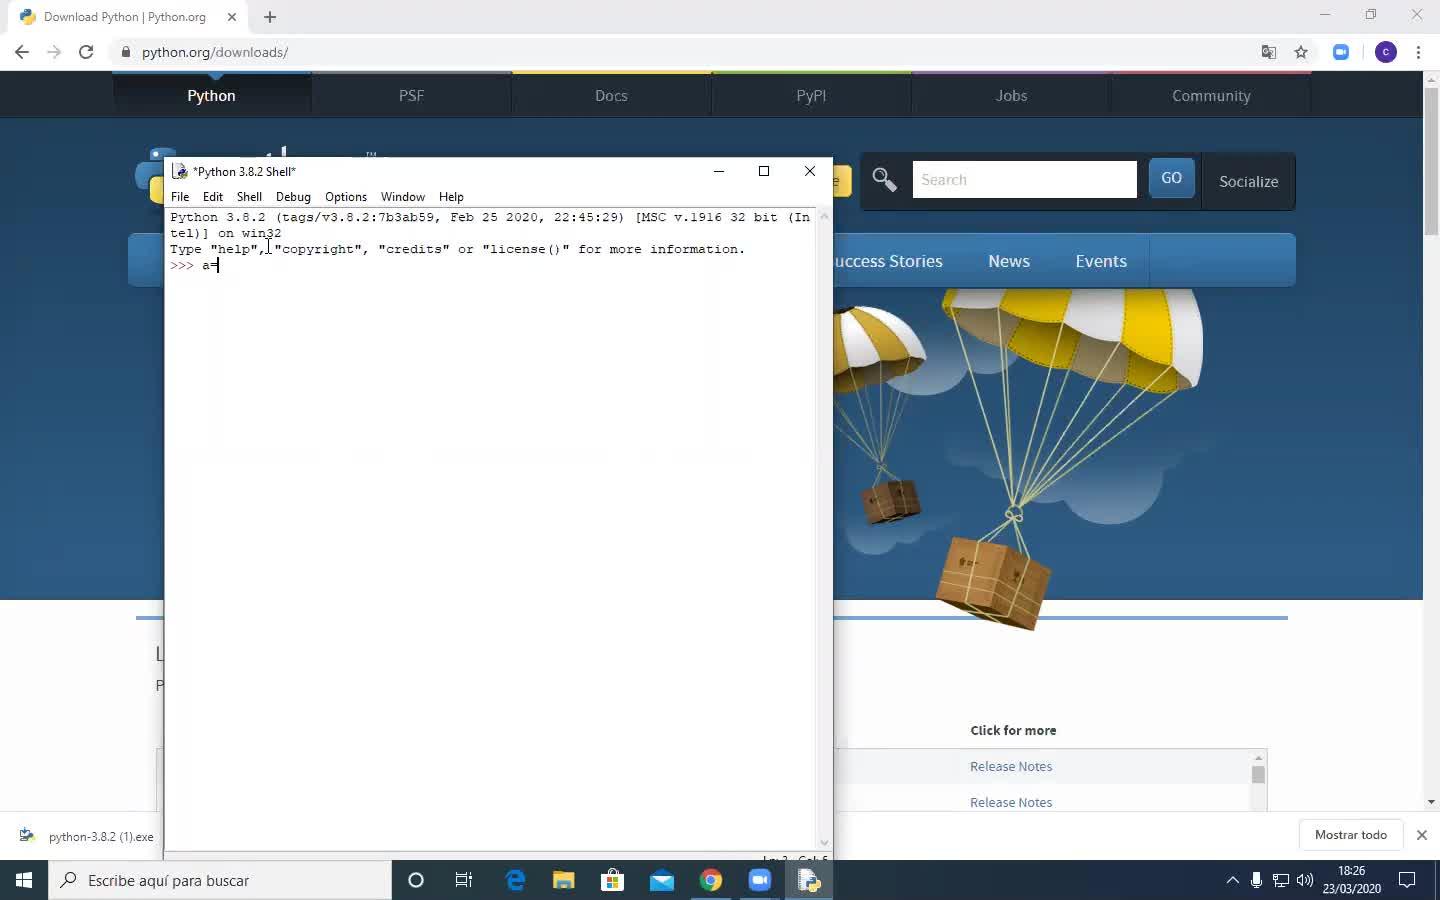Open the Community tab in site header
The height and width of the screenshot is (900, 1440).
click(x=1211, y=96)
